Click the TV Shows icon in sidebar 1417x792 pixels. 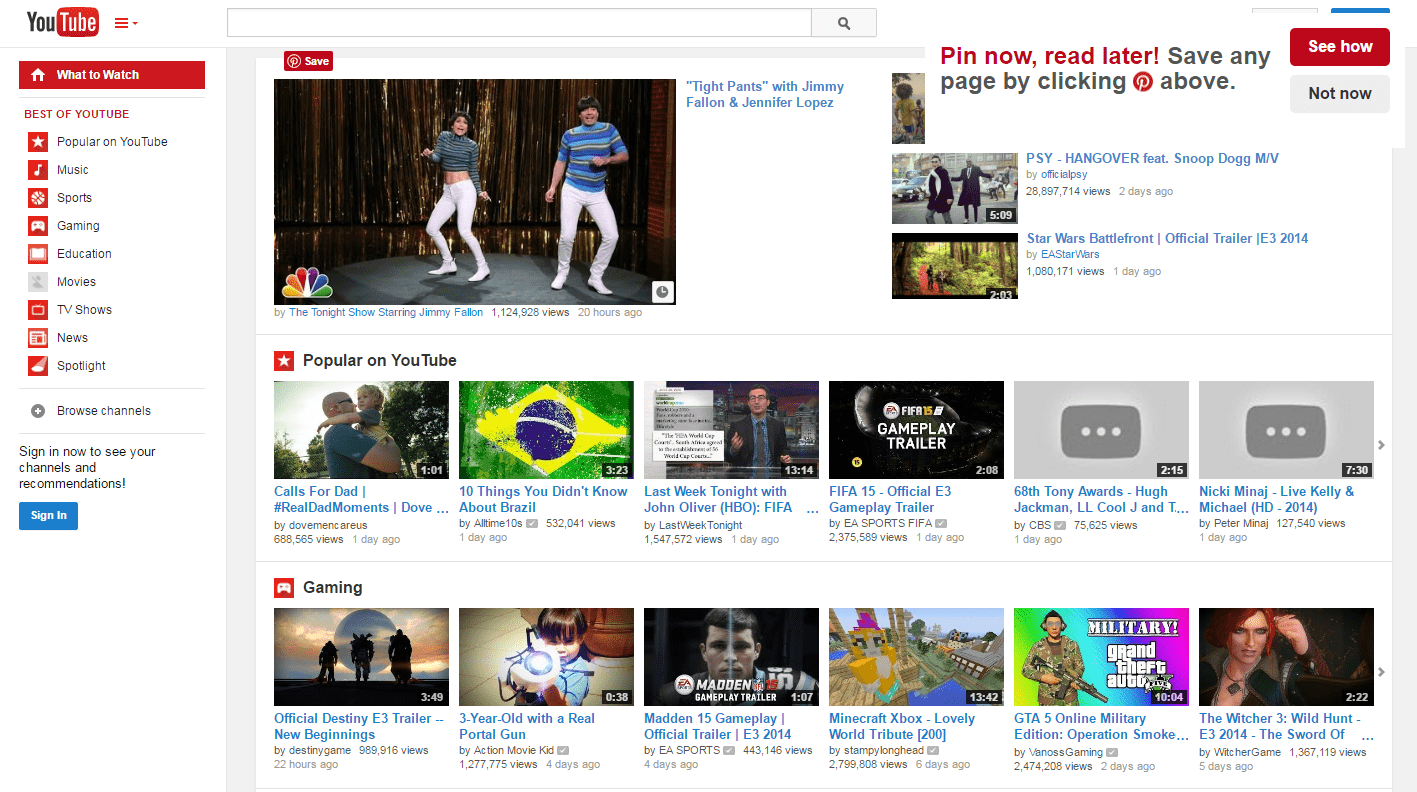coord(38,310)
